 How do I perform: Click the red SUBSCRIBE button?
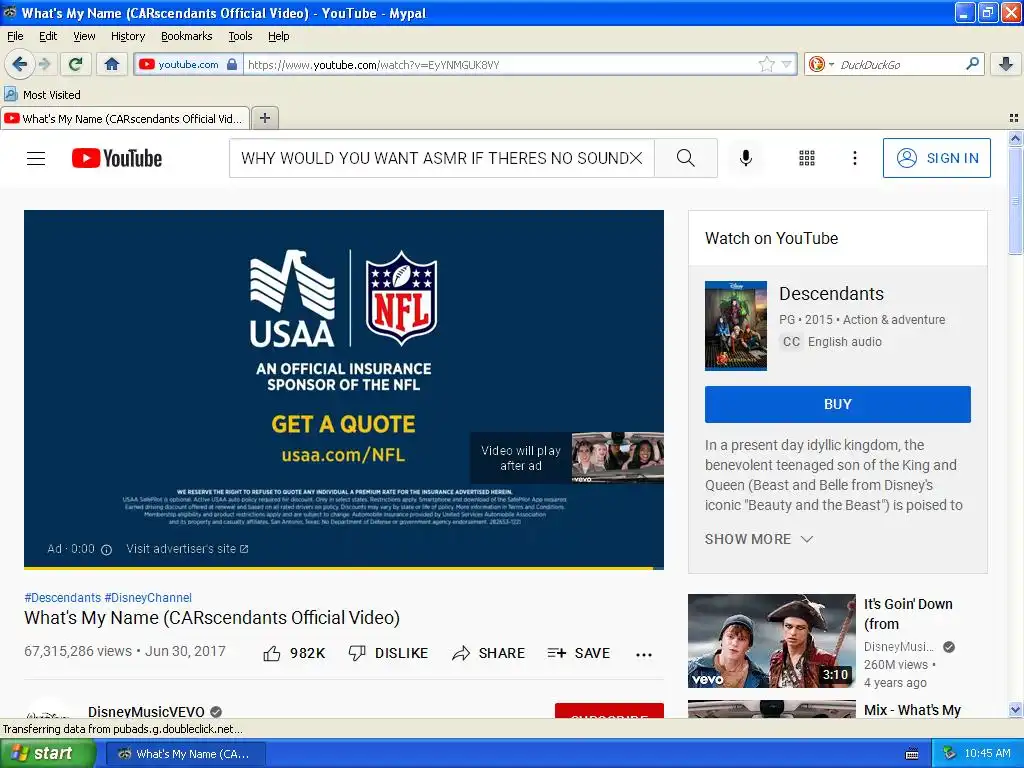(609, 711)
